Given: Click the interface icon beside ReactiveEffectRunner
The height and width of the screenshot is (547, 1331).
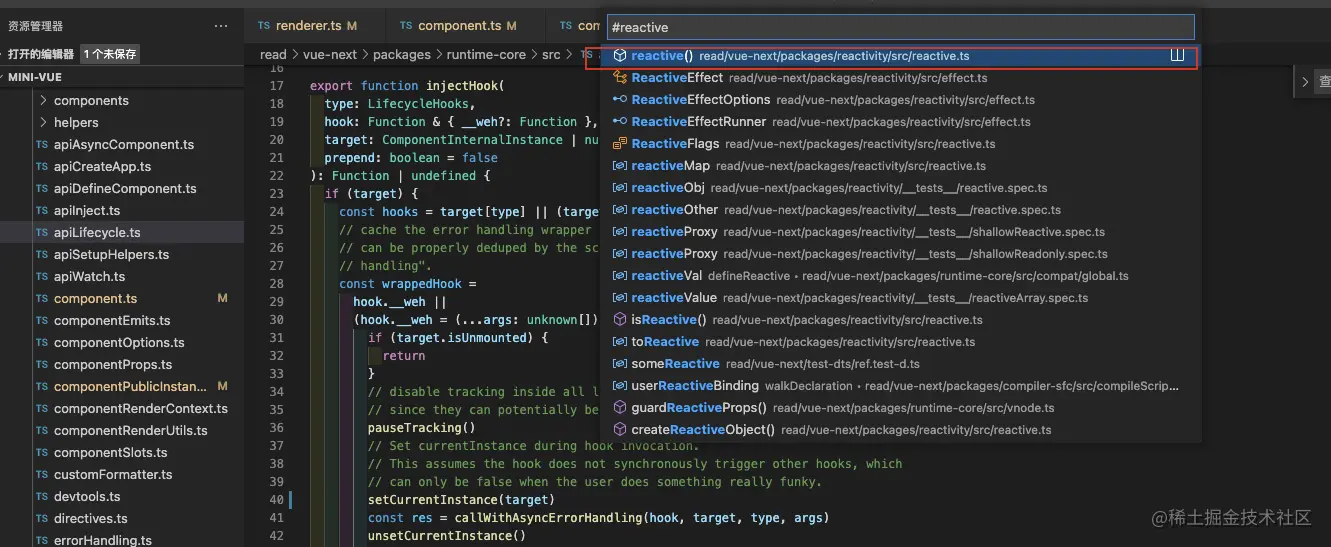Looking at the screenshot, I should click(x=620, y=122).
